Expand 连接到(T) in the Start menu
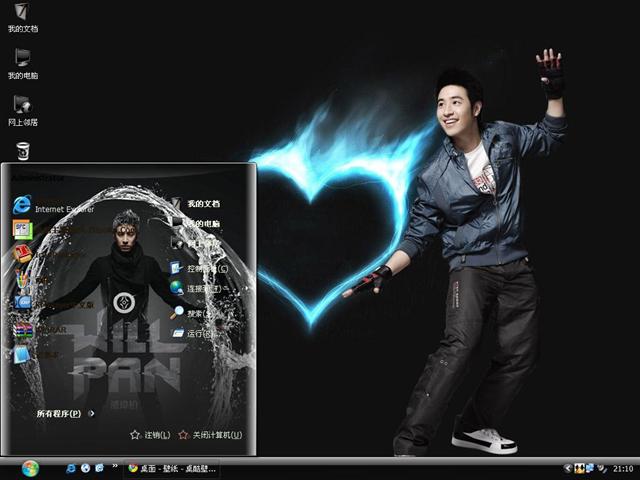The image size is (640, 480). (198, 288)
